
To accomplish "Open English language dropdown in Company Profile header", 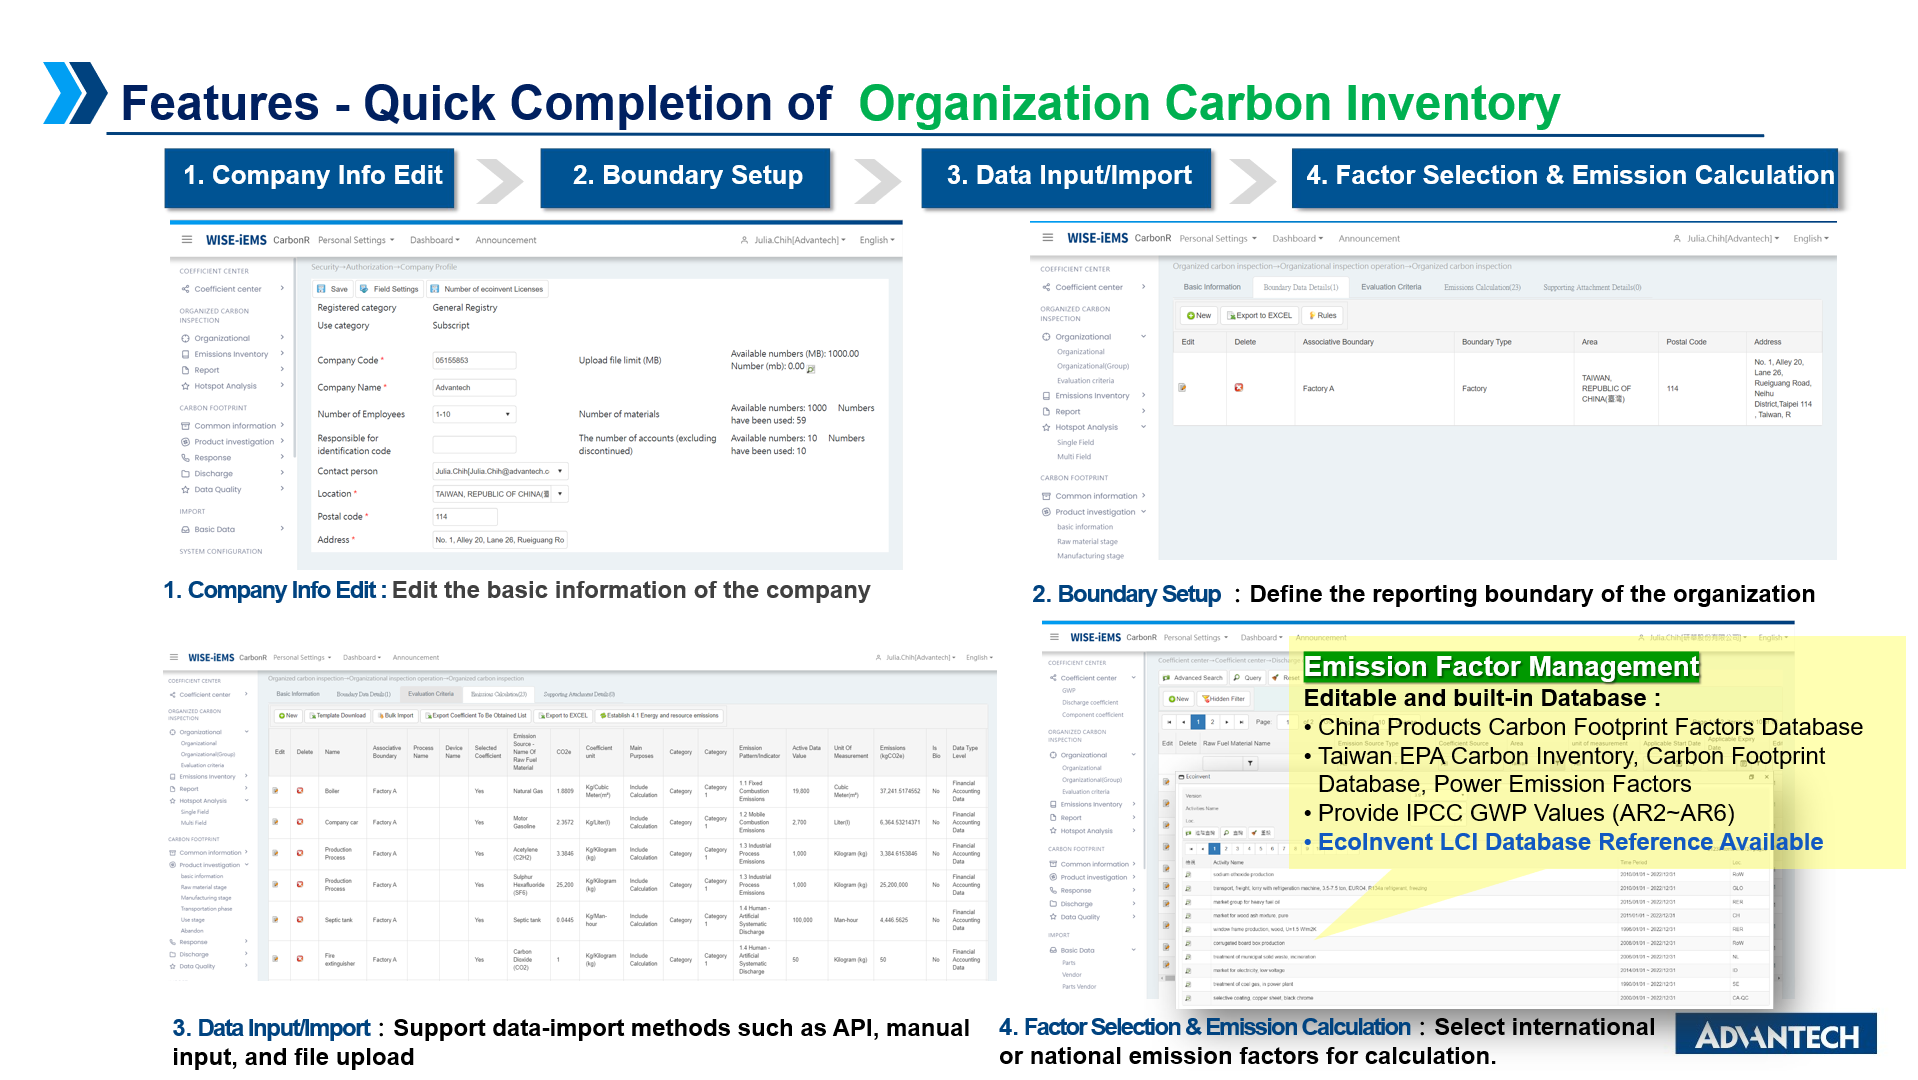I will [x=877, y=240].
